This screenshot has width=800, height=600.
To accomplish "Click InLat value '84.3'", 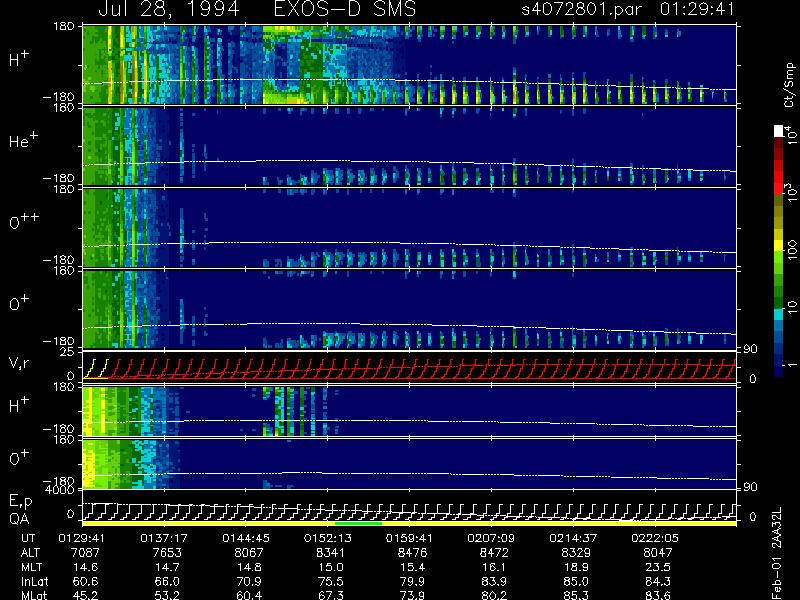I will [658, 581].
